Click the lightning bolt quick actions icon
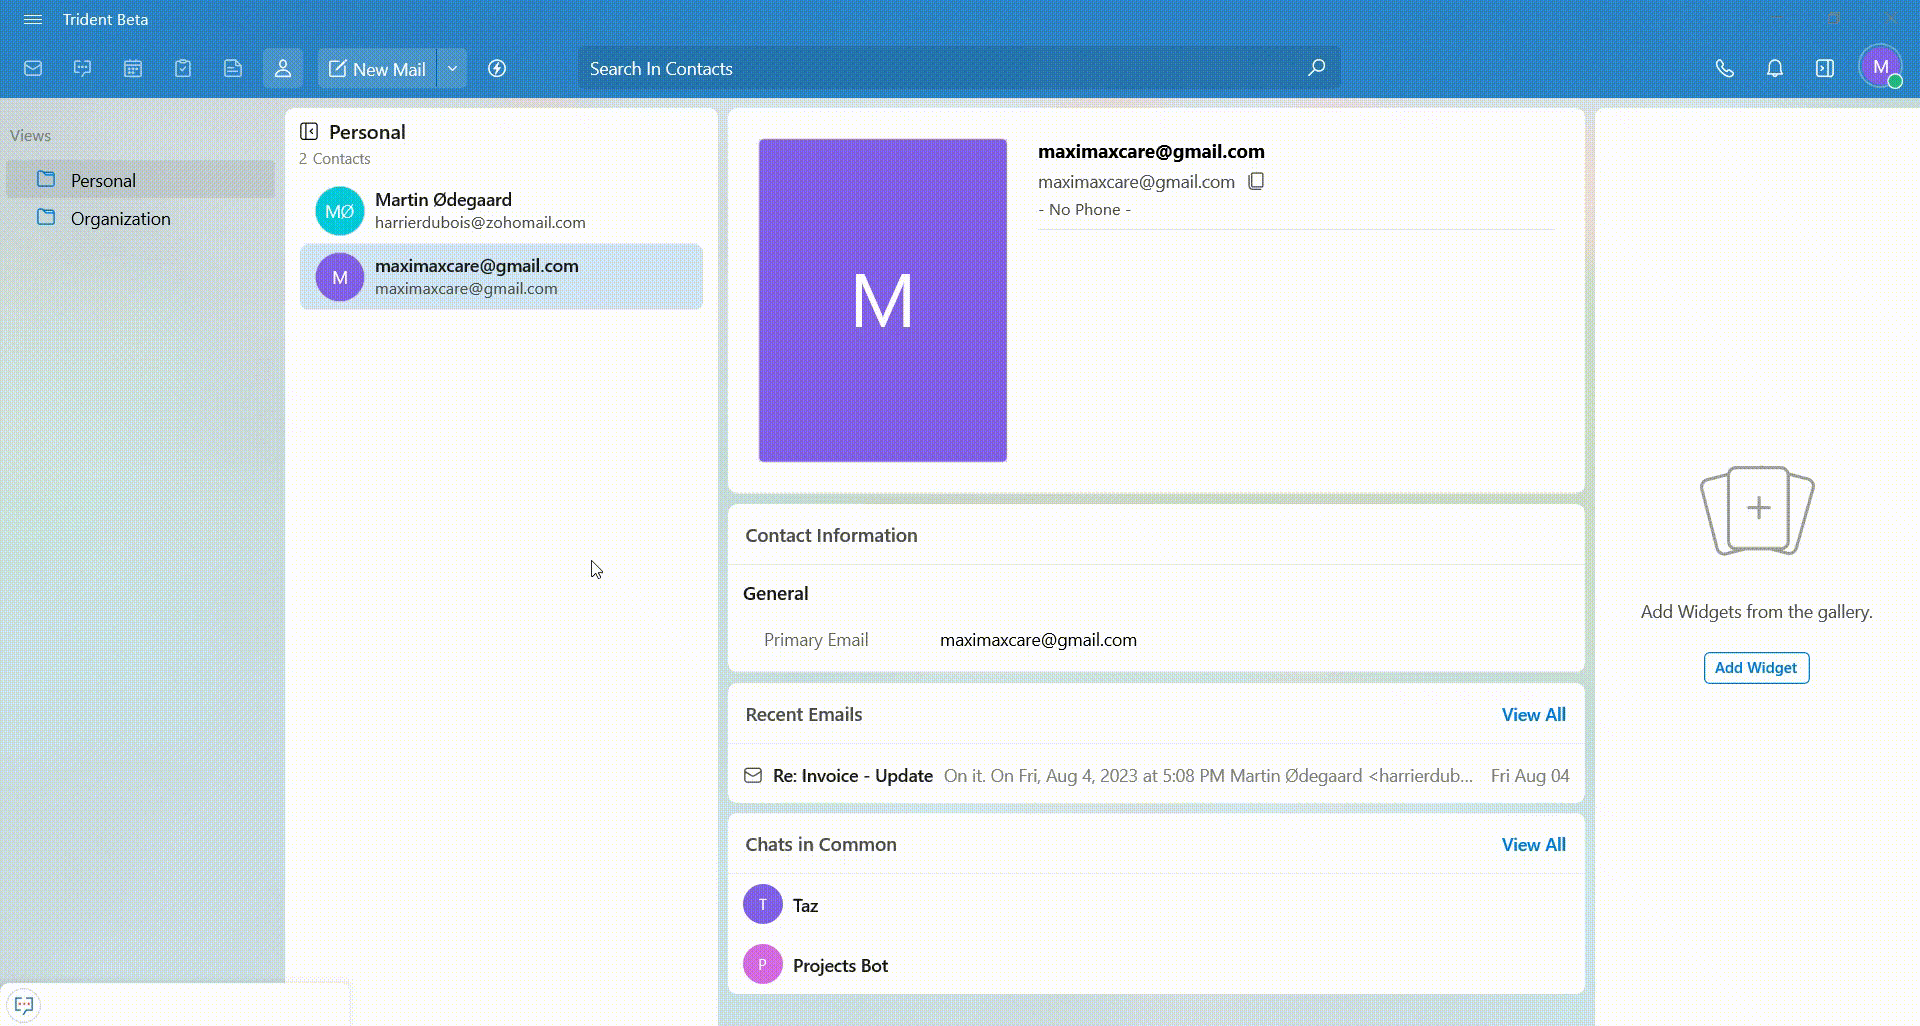The height and width of the screenshot is (1026, 1920). click(x=497, y=69)
